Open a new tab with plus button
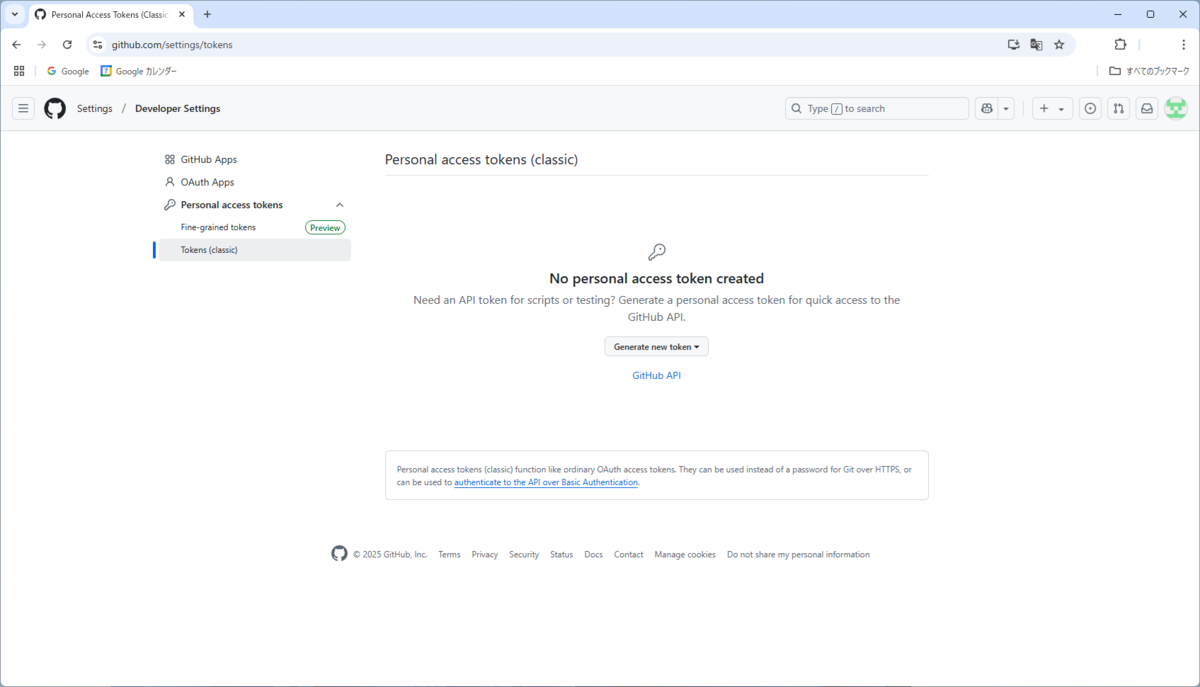This screenshot has width=1200, height=687. (207, 14)
